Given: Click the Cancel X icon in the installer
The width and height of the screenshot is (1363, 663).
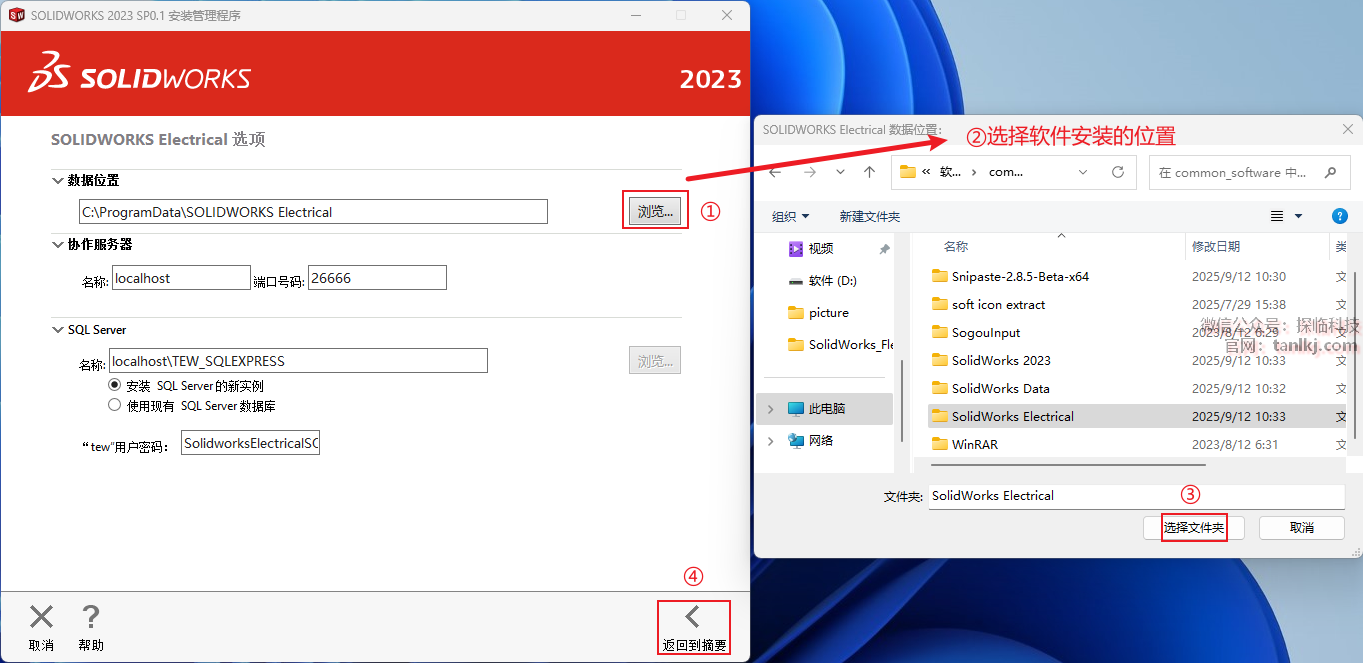Looking at the screenshot, I should pos(41,617).
